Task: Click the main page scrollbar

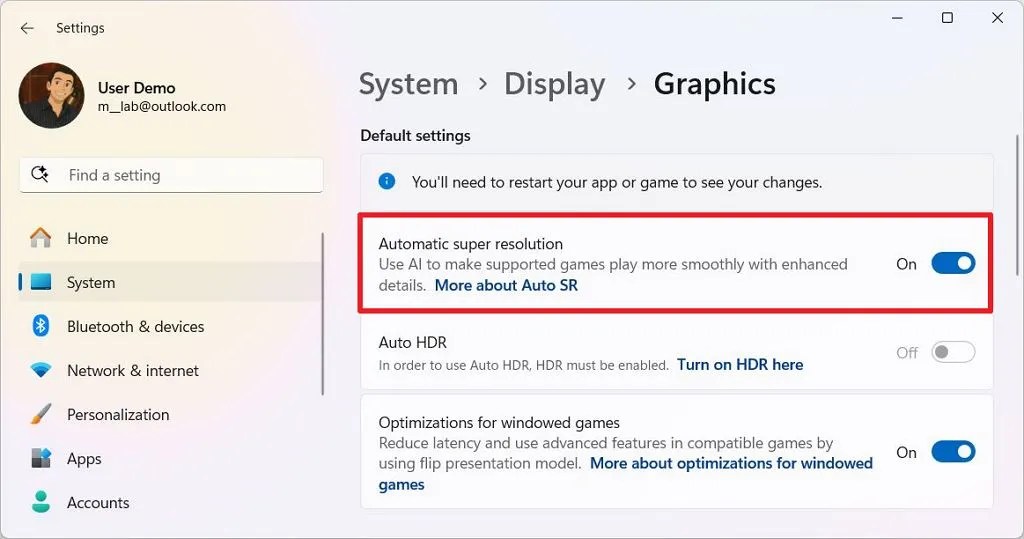Action: pos(1017,205)
